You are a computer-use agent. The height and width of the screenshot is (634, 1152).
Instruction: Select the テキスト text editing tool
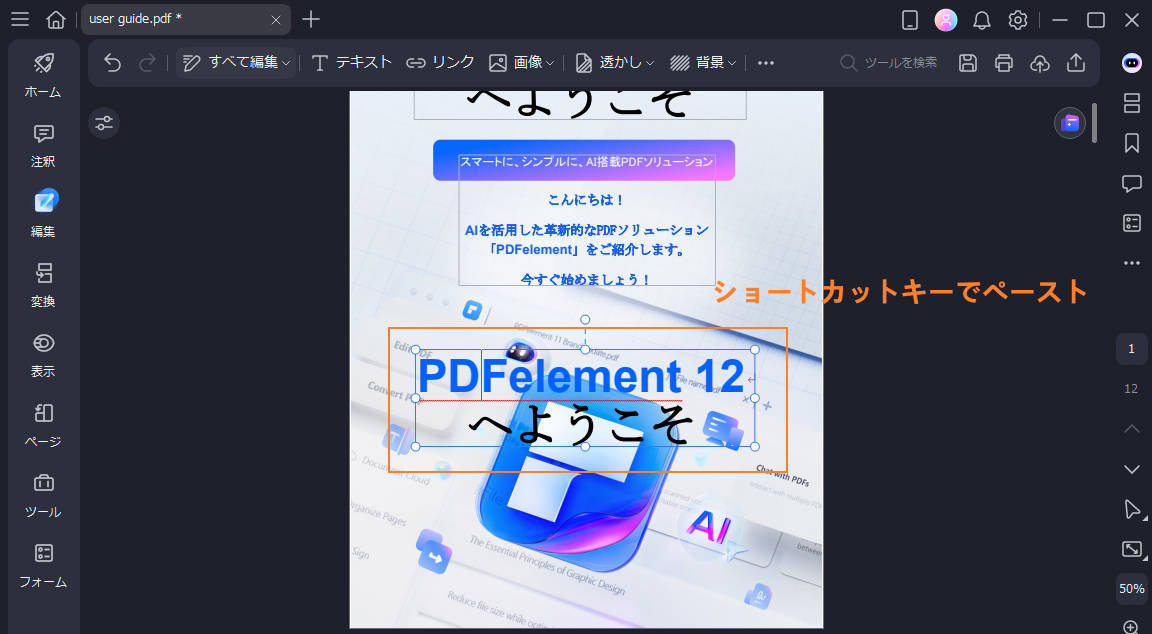(x=350, y=62)
